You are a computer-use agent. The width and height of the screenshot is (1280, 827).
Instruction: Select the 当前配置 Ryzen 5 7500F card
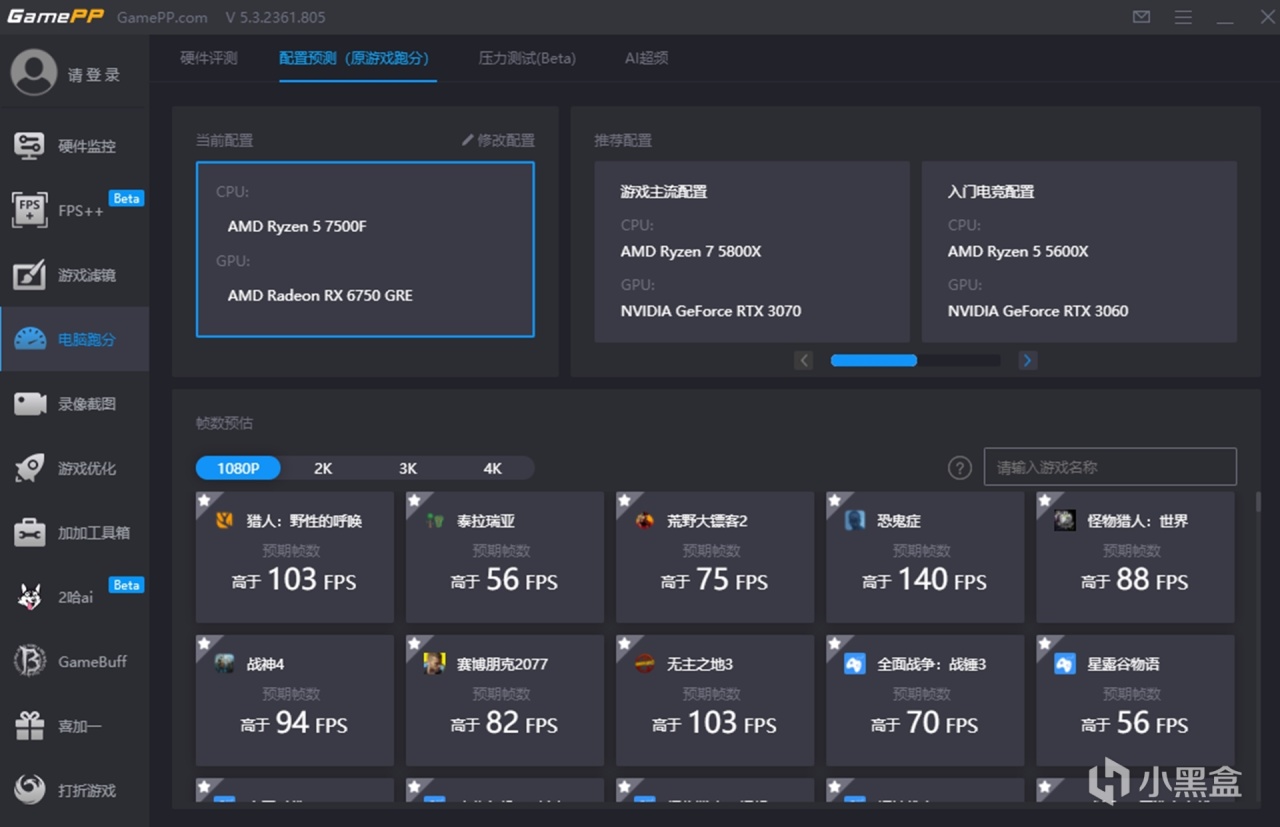pyautogui.click(x=365, y=250)
